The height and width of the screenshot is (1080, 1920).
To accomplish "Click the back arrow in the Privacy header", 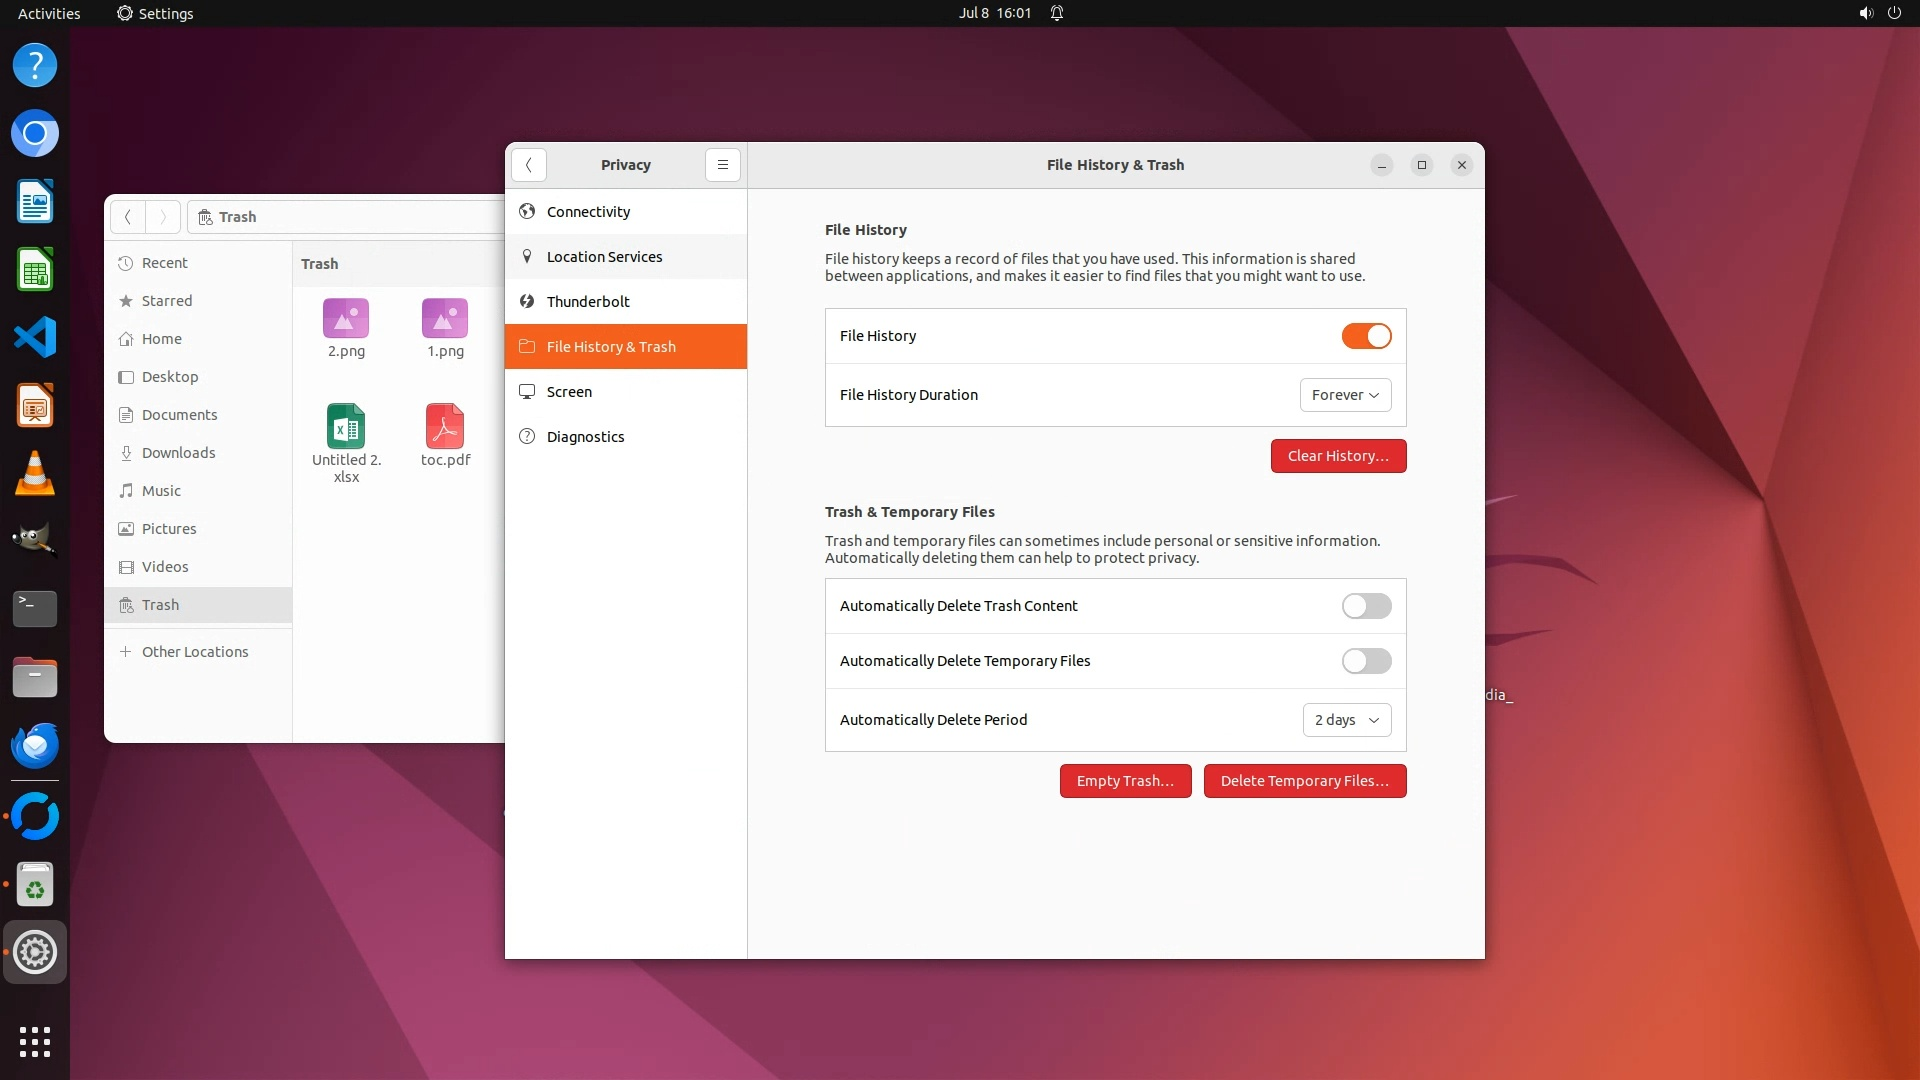I will pos(528,165).
